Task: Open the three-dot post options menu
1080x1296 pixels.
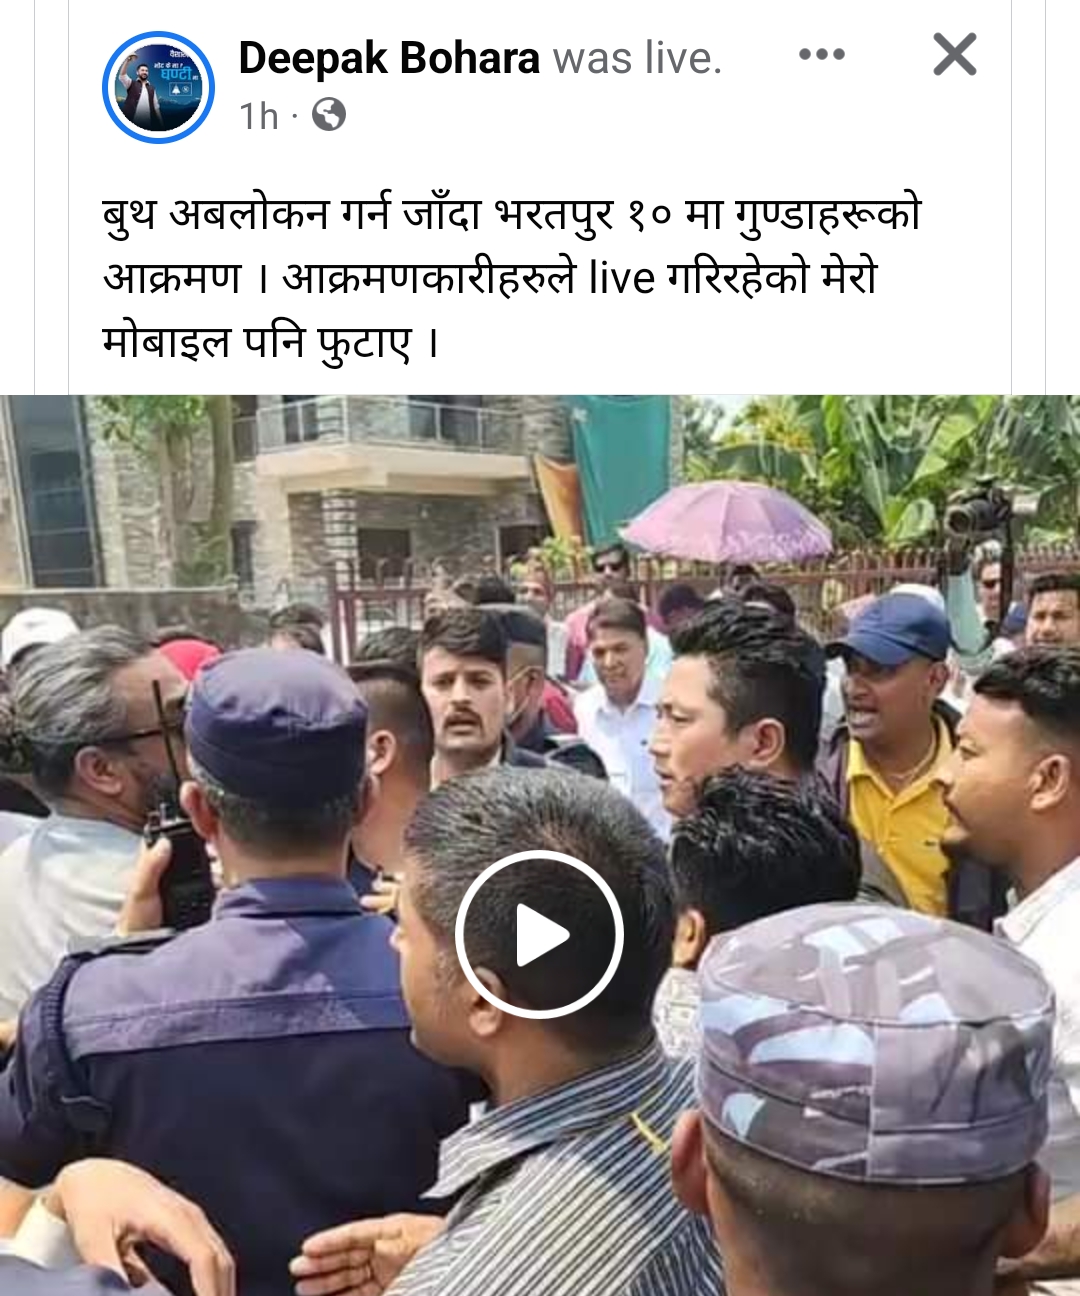Action: (x=822, y=55)
